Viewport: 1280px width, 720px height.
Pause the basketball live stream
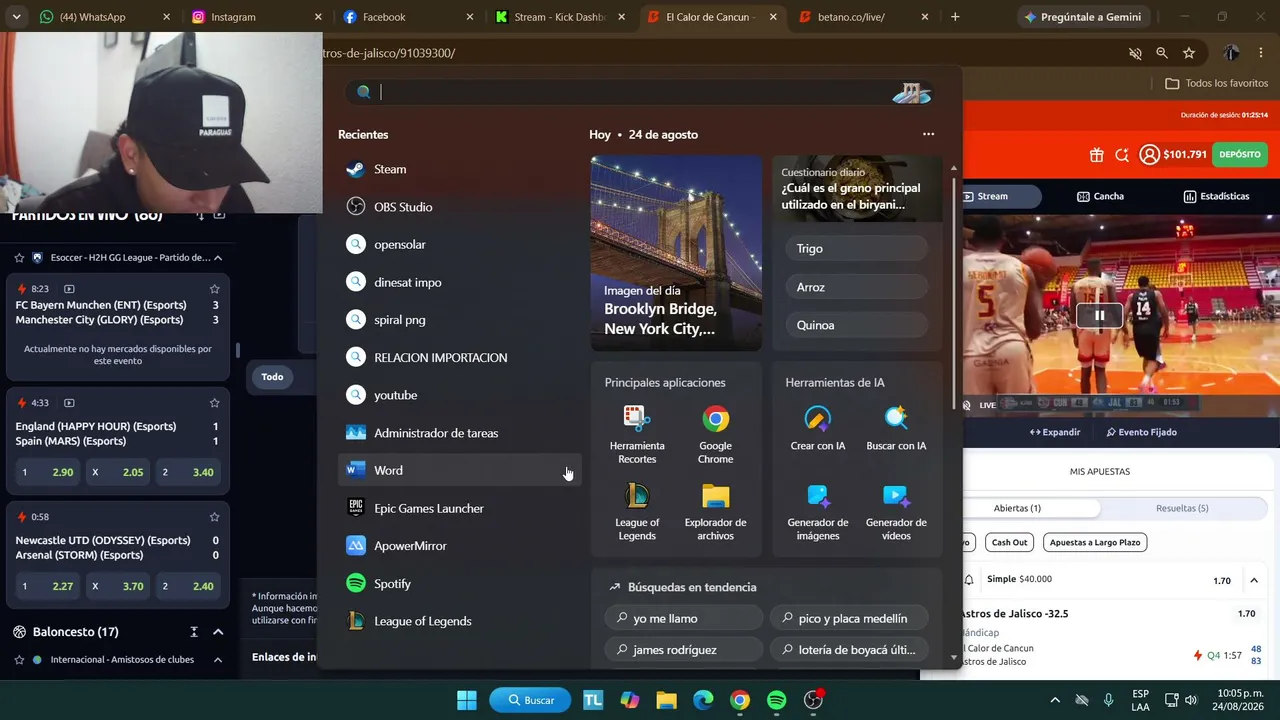(1099, 316)
